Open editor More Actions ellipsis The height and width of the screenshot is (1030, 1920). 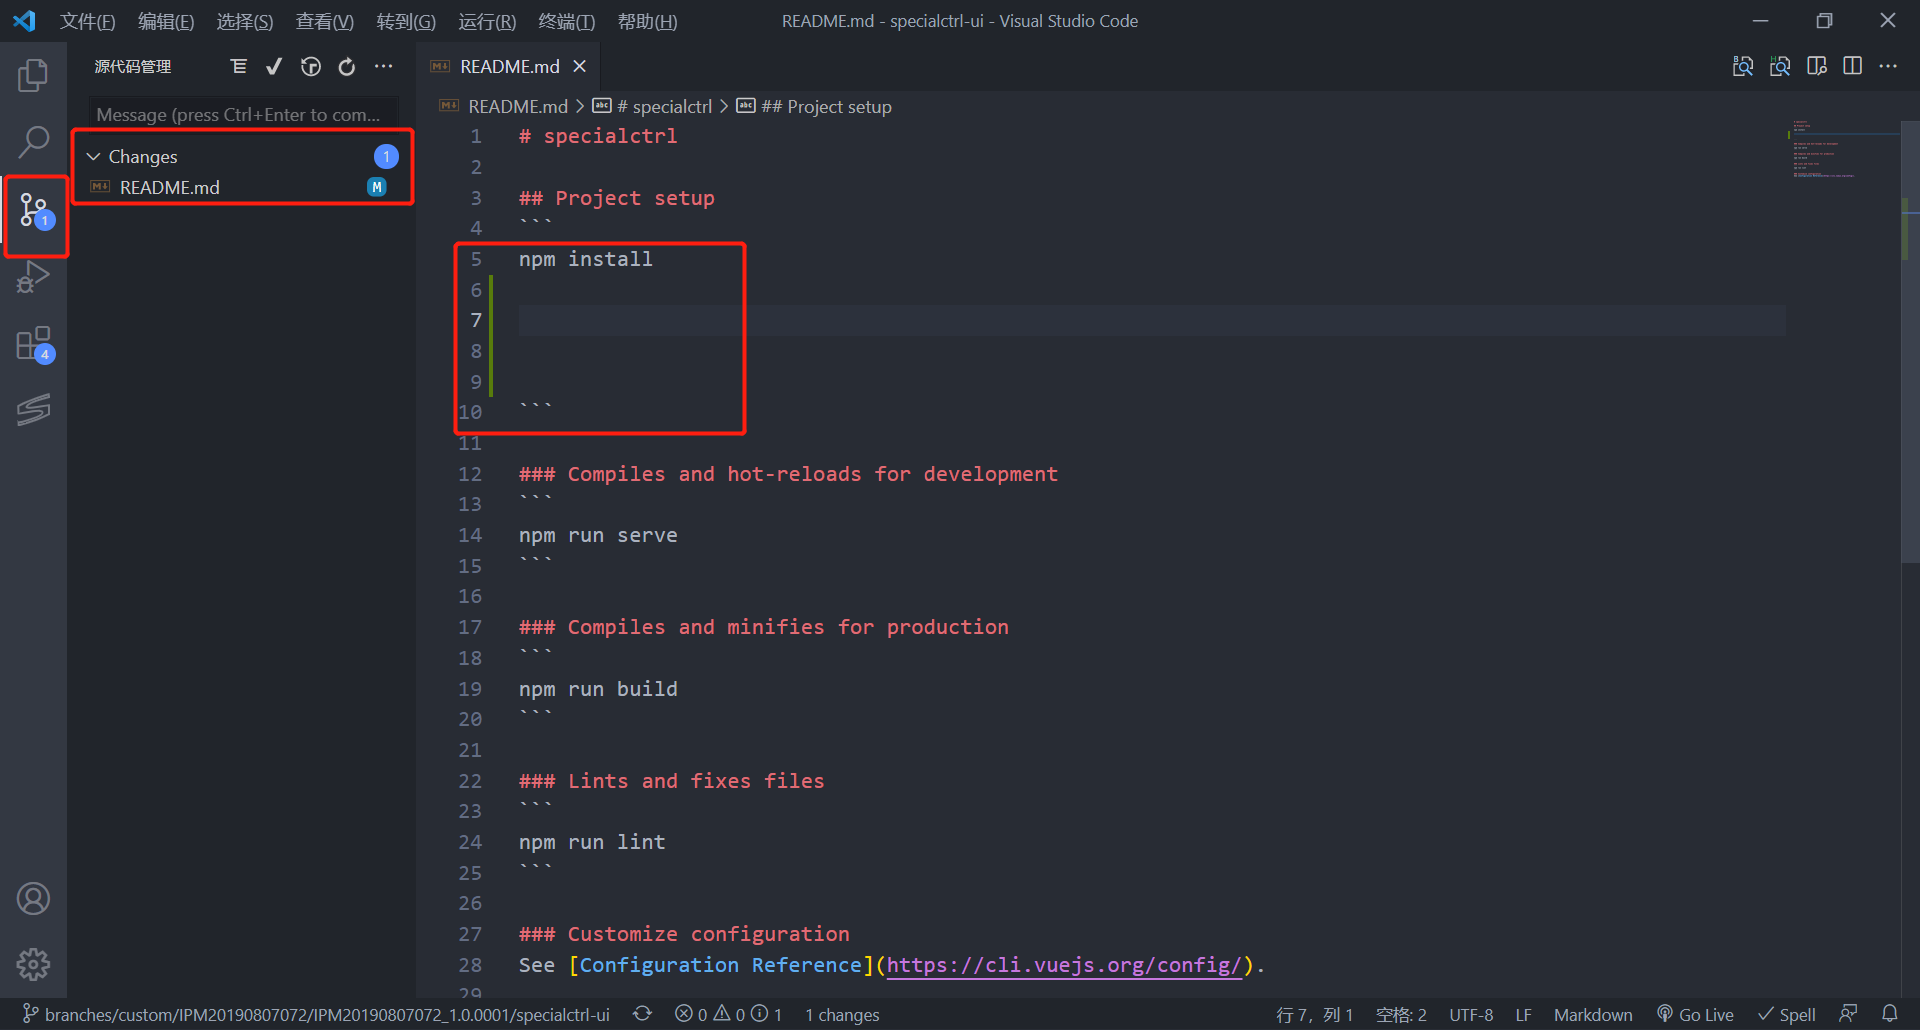(1888, 66)
